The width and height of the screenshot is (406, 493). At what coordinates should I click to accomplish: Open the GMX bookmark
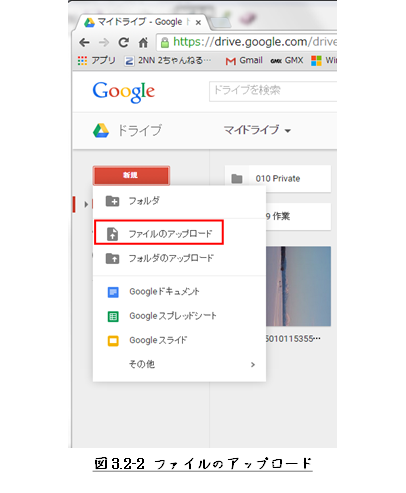click(287, 60)
